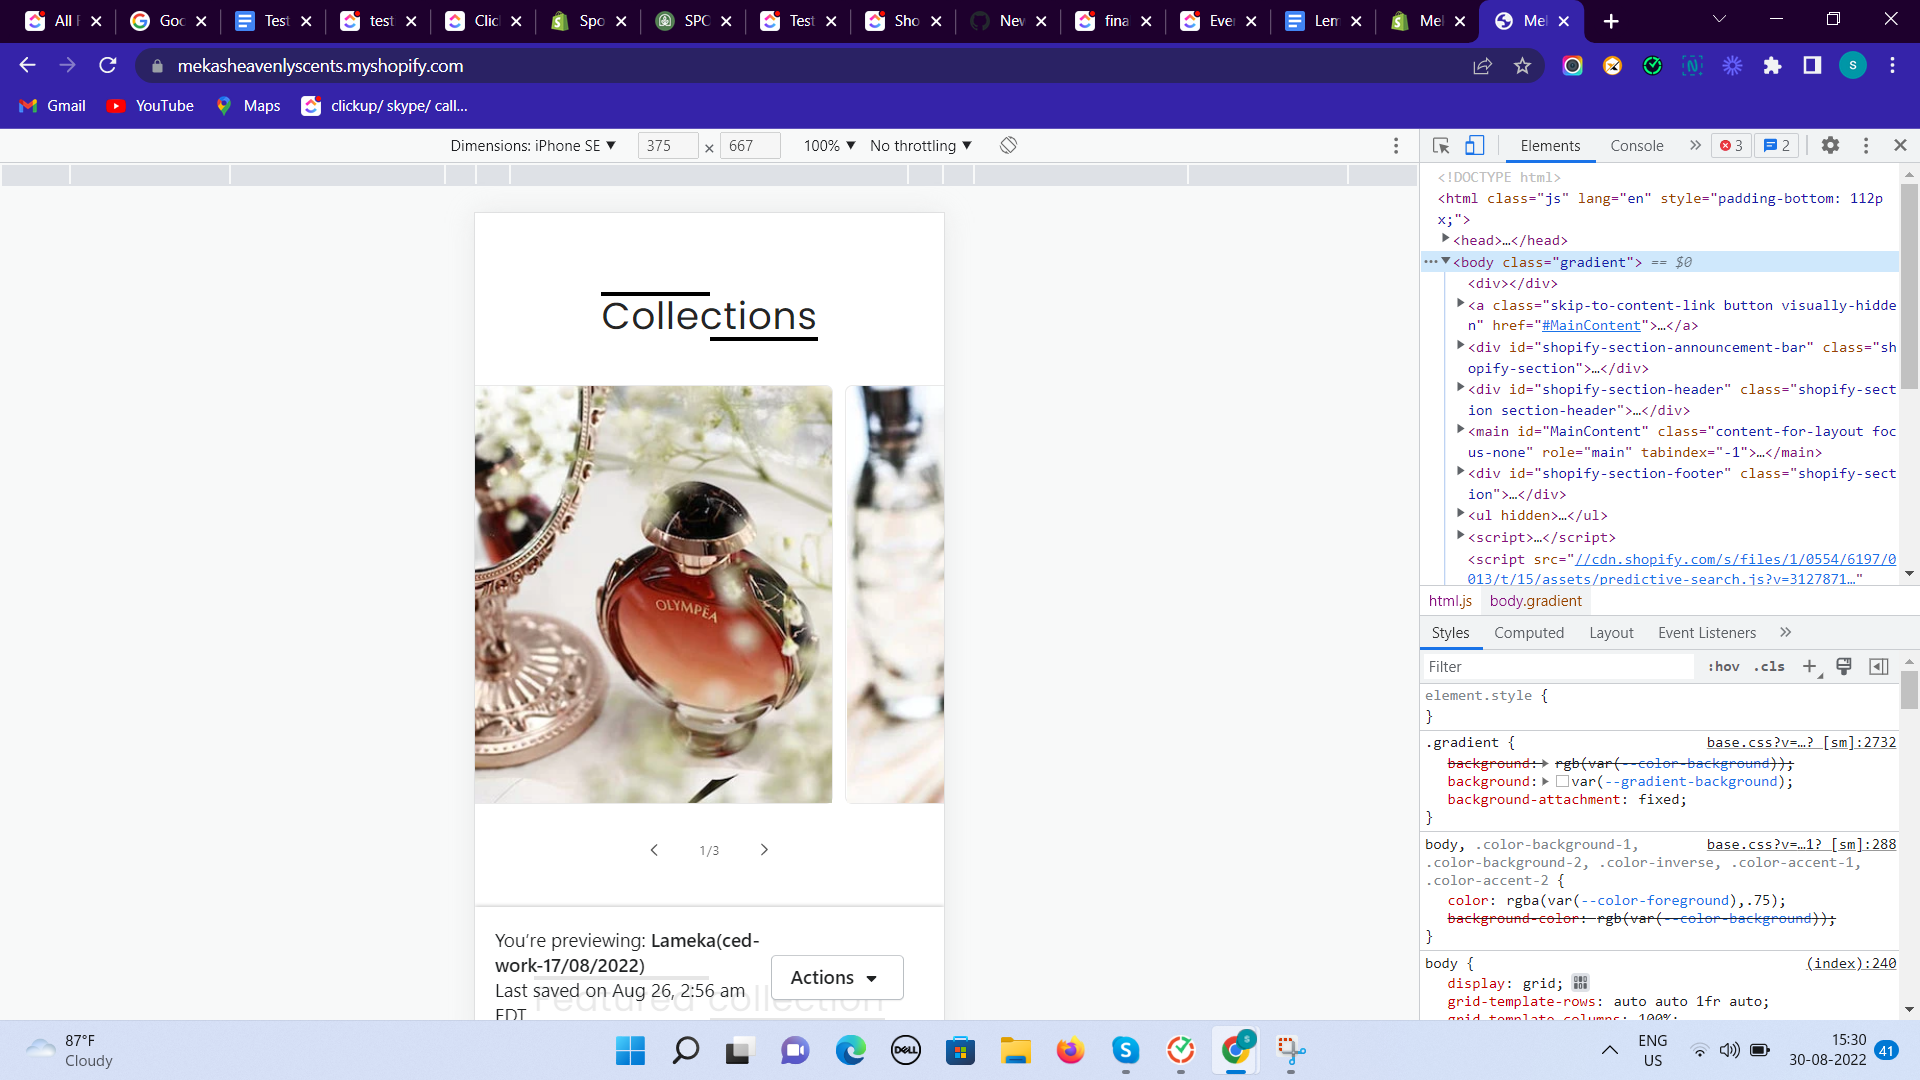This screenshot has width=1920, height=1080.
Task: Bookmark this page with star icon
Action: pyautogui.click(x=1522, y=66)
